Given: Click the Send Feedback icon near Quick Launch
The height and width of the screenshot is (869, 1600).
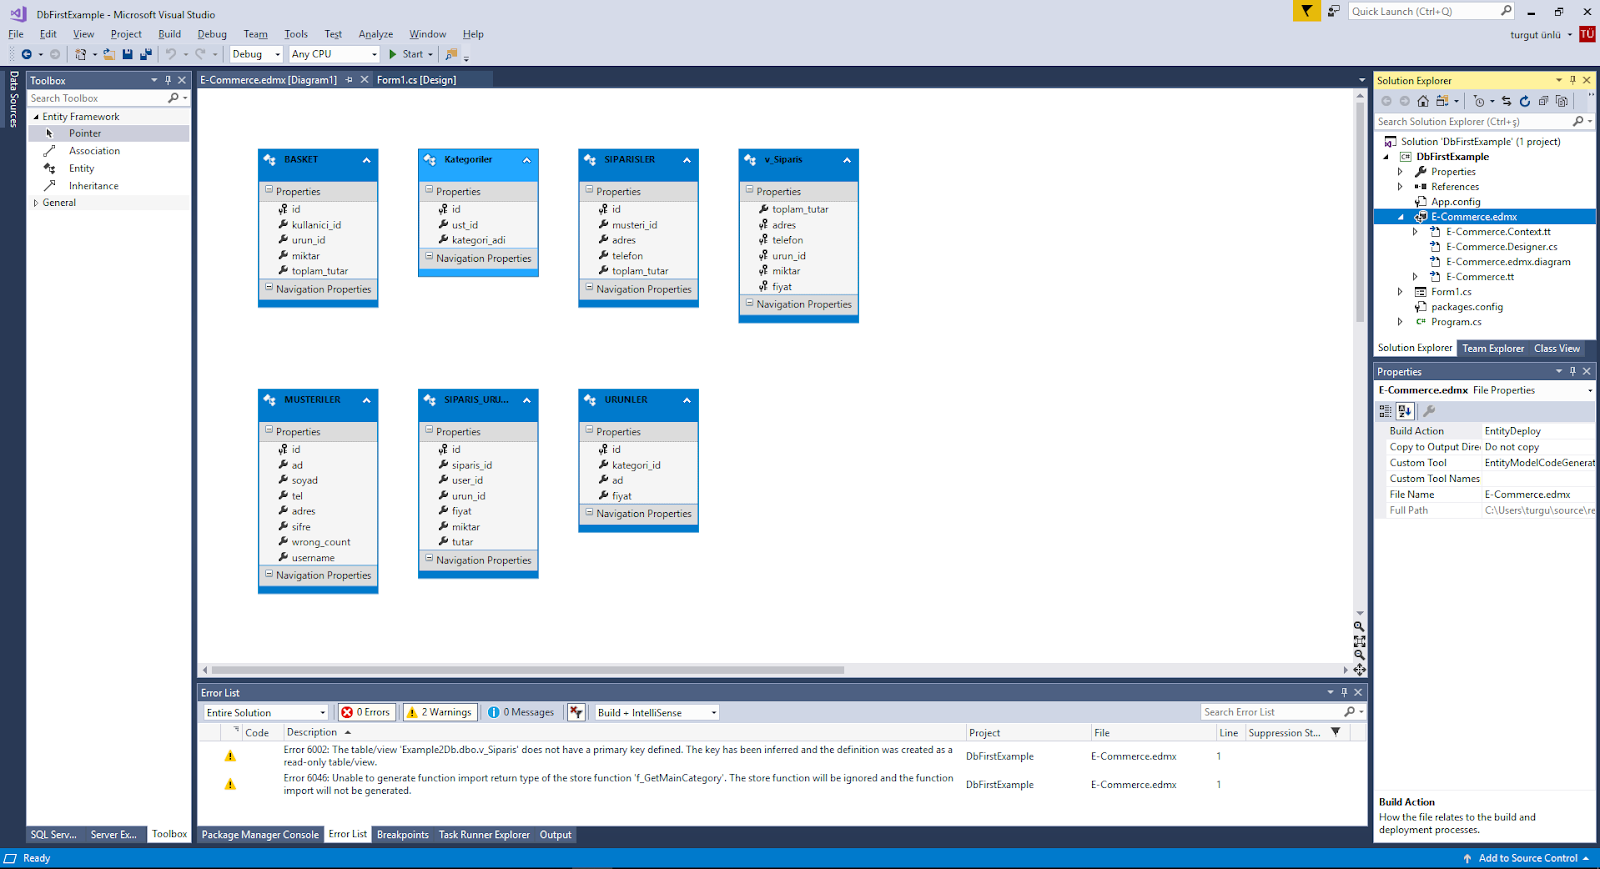Looking at the screenshot, I should [1334, 11].
